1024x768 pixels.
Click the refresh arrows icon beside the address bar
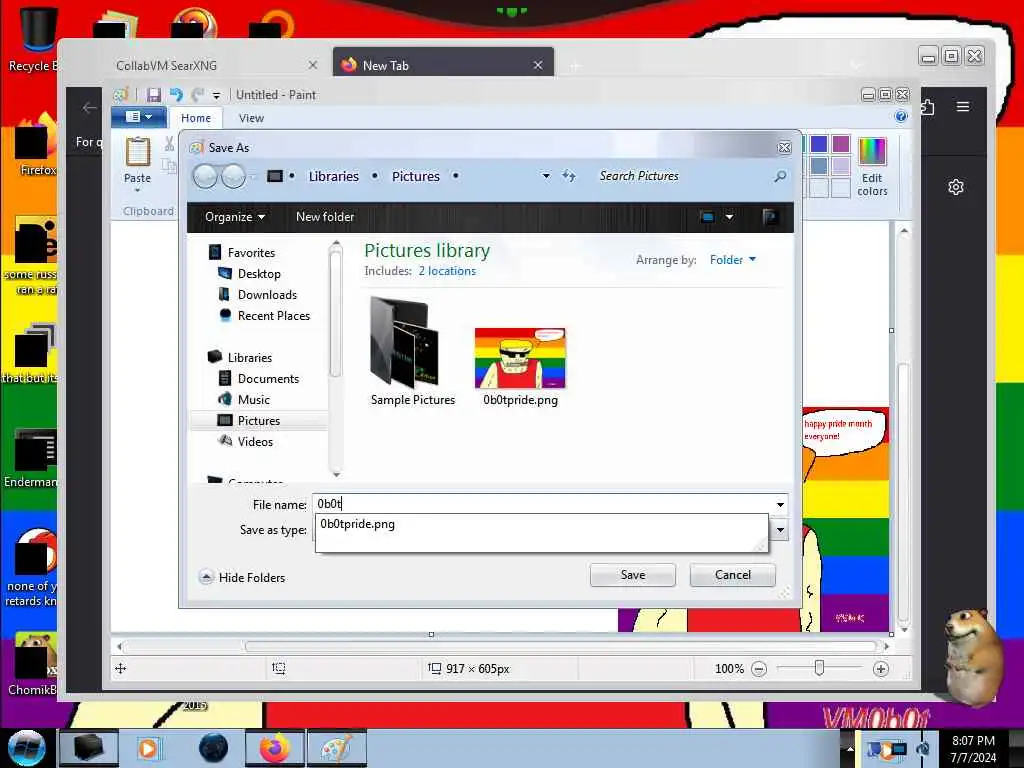569,176
